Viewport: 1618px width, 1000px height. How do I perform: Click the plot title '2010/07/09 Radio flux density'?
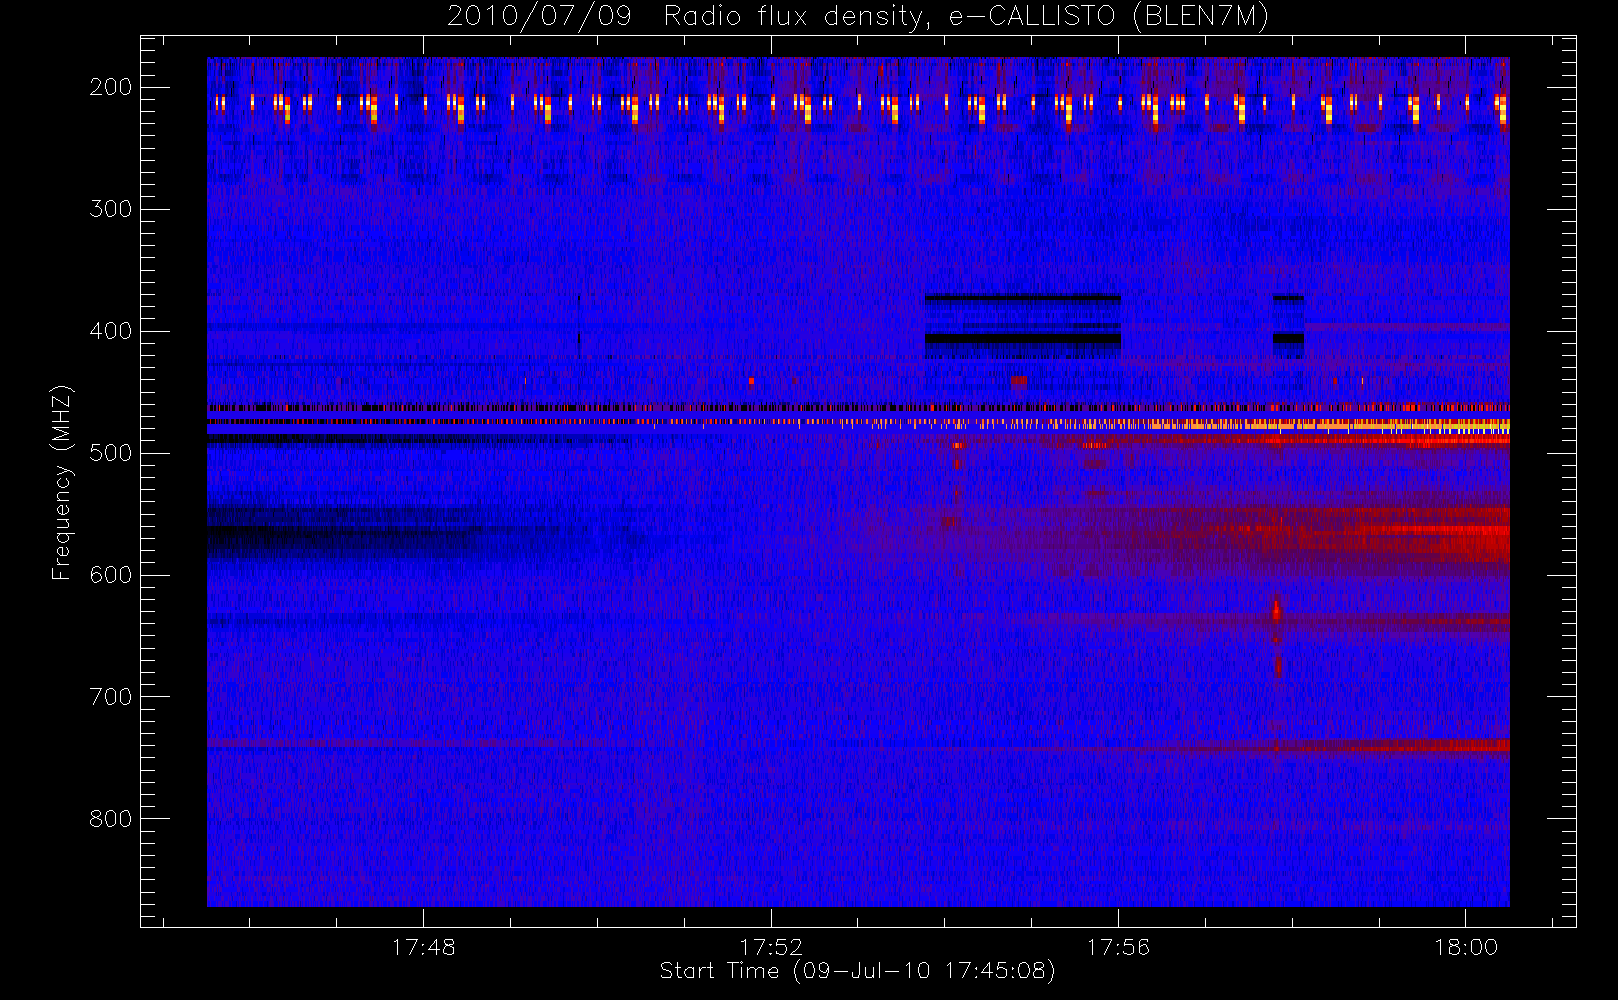(858, 17)
